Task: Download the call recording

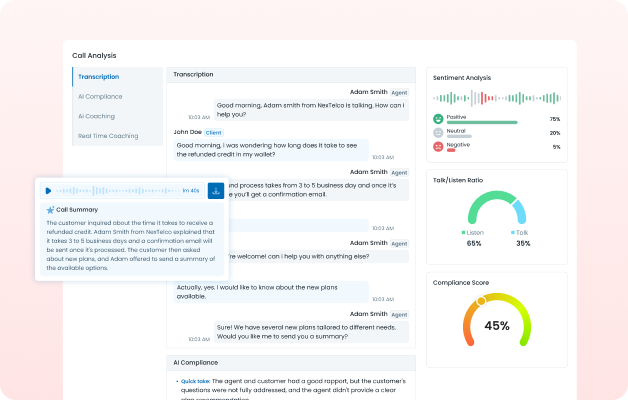Action: click(215, 190)
